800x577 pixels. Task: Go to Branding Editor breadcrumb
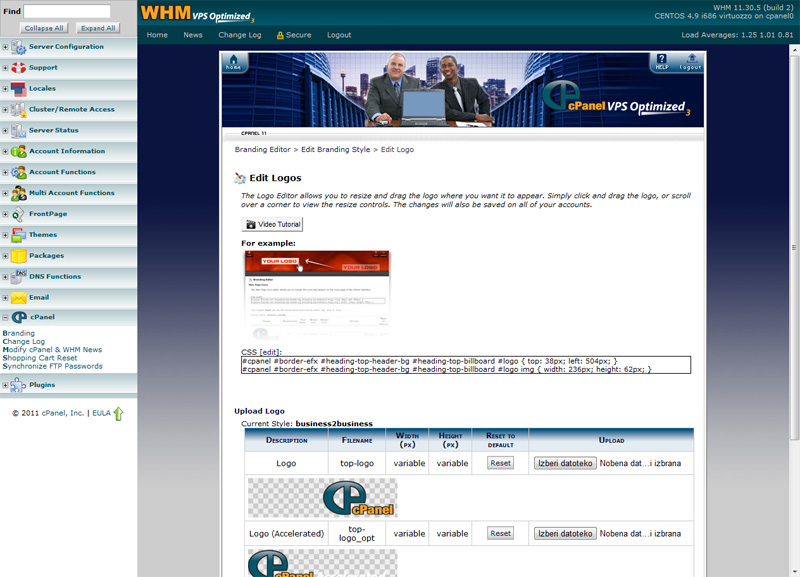(x=262, y=149)
